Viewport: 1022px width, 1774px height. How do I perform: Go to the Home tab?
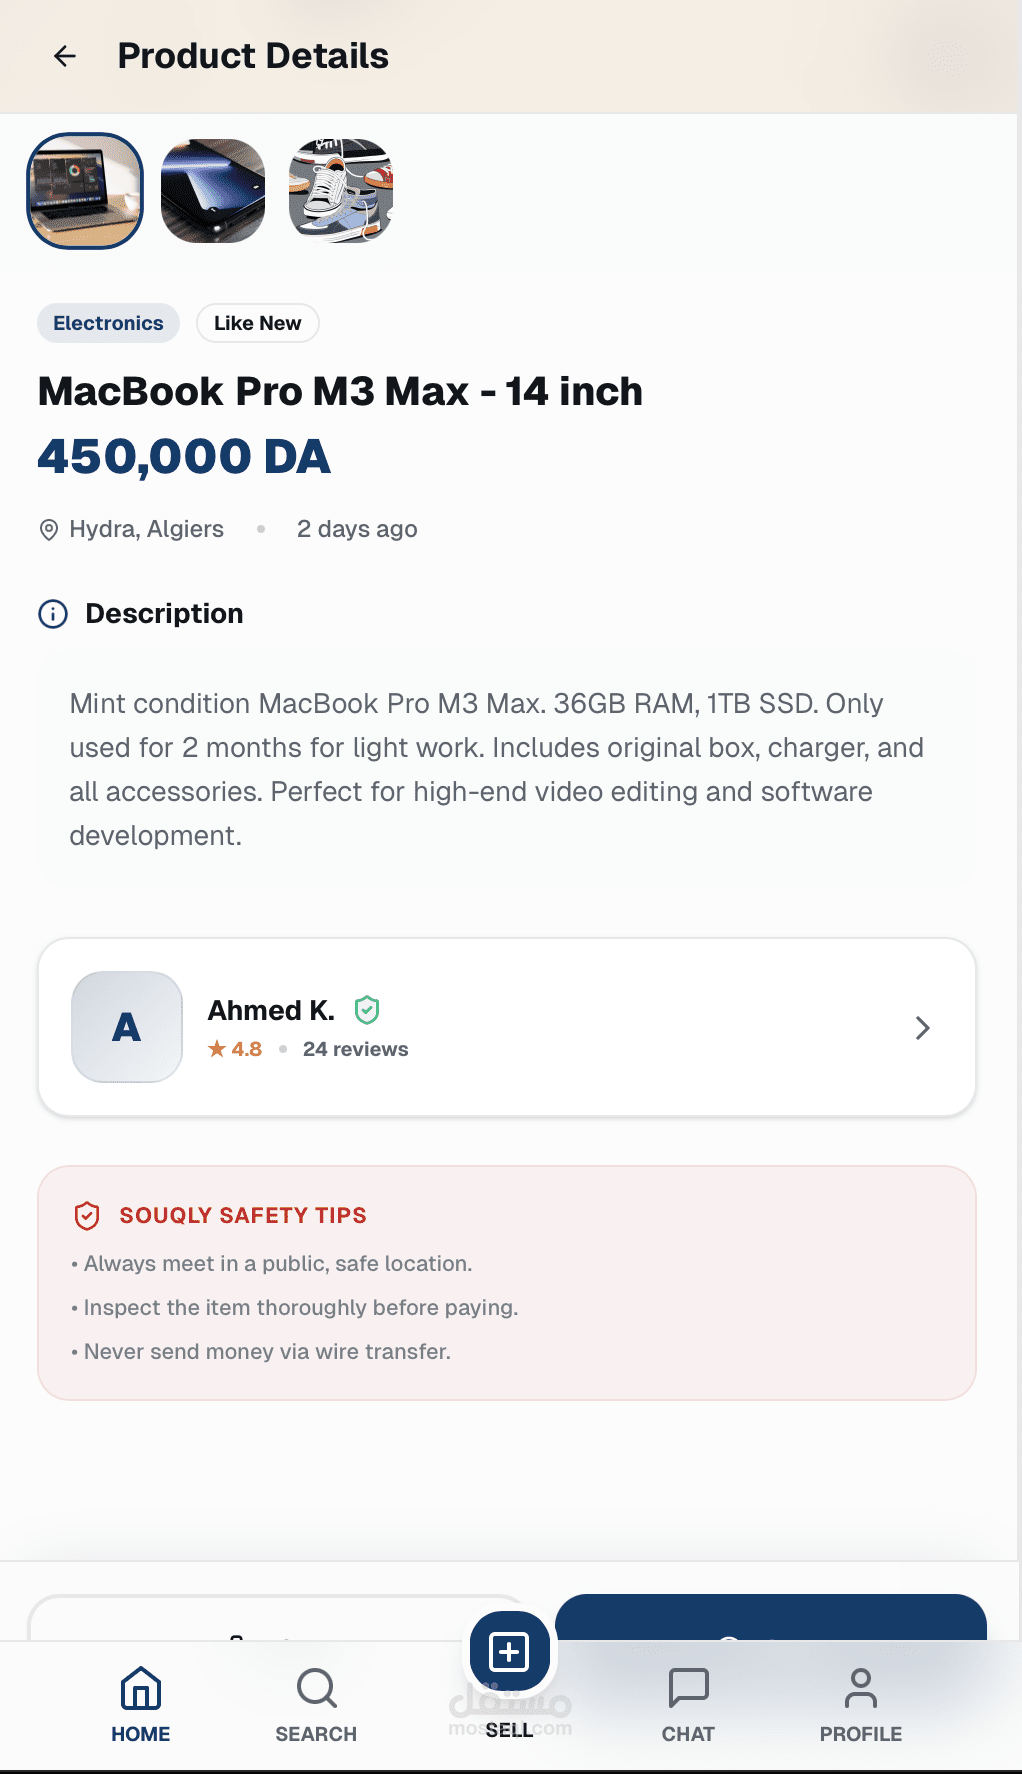pos(141,1704)
